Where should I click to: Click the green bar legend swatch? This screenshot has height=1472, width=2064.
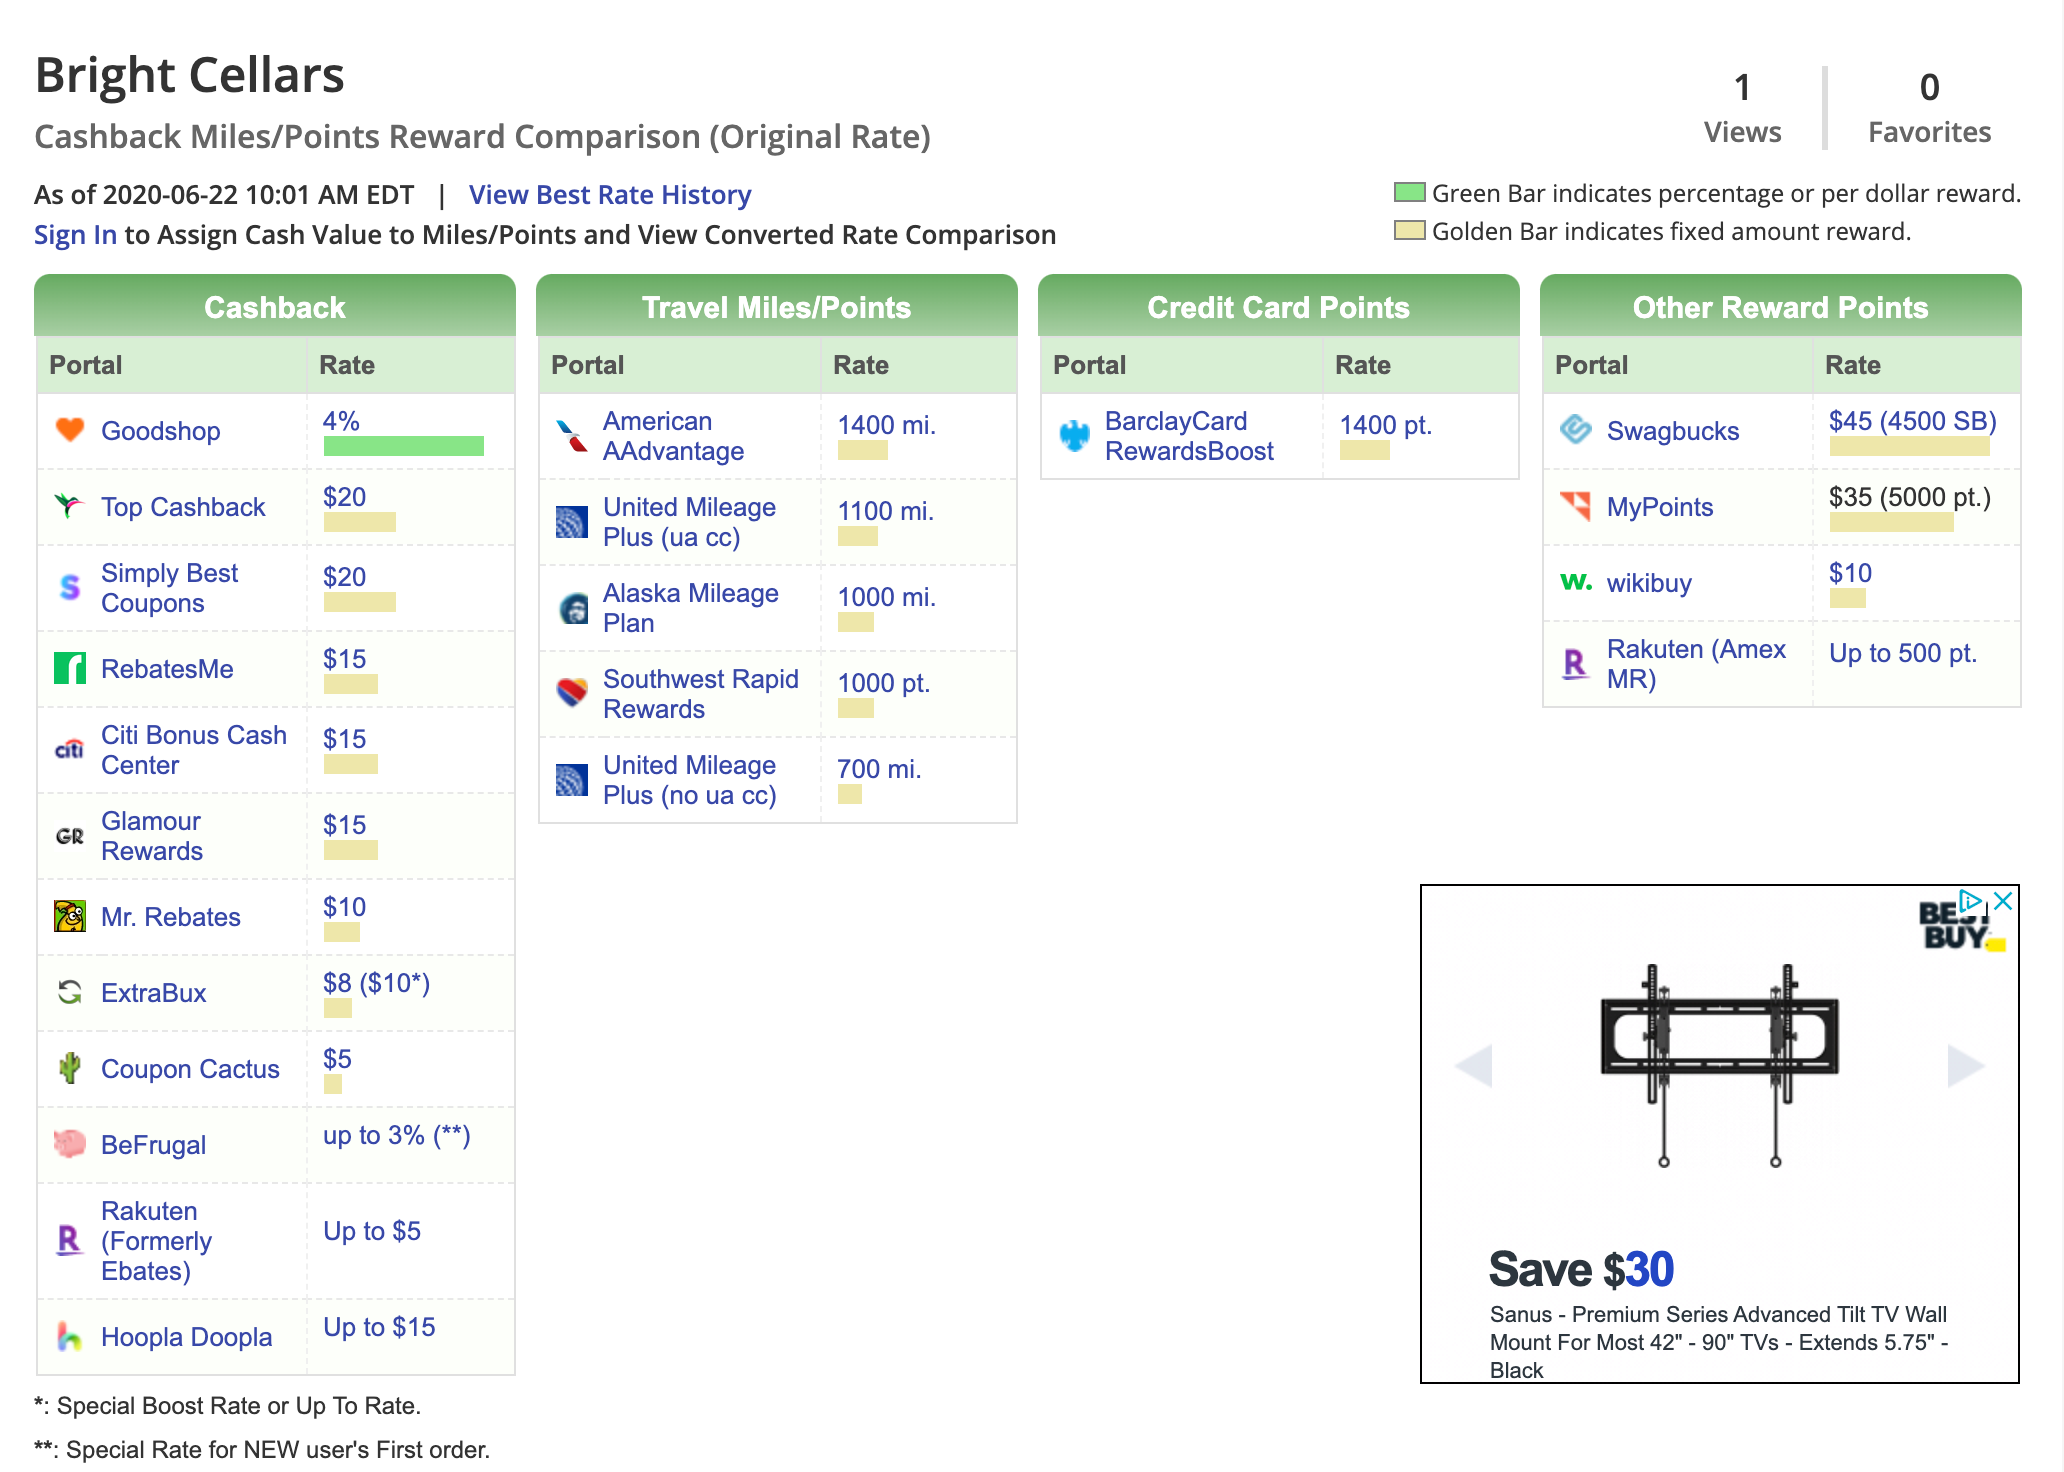[x=1410, y=192]
